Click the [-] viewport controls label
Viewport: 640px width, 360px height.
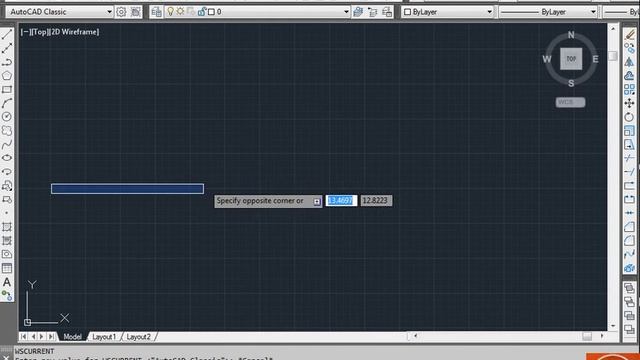[26, 32]
